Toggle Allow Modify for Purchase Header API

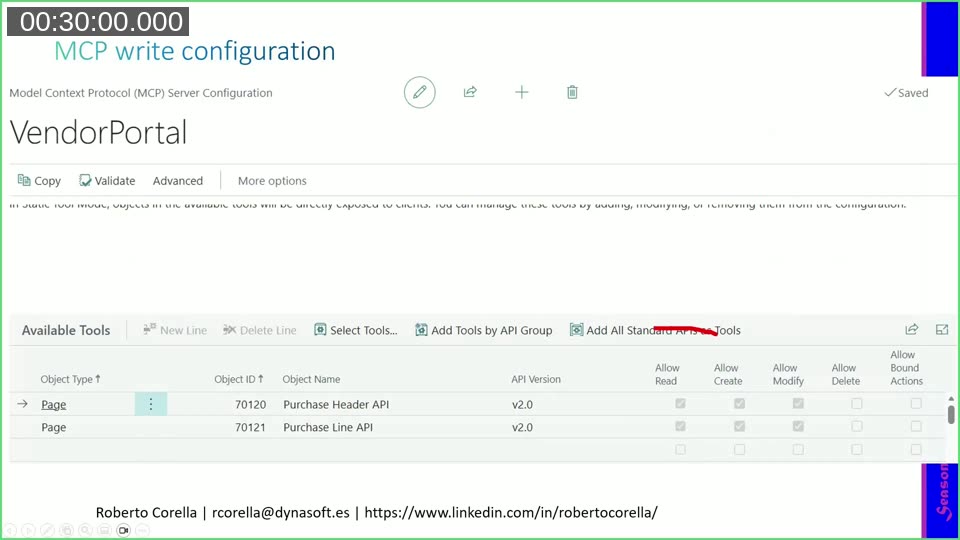(798, 403)
